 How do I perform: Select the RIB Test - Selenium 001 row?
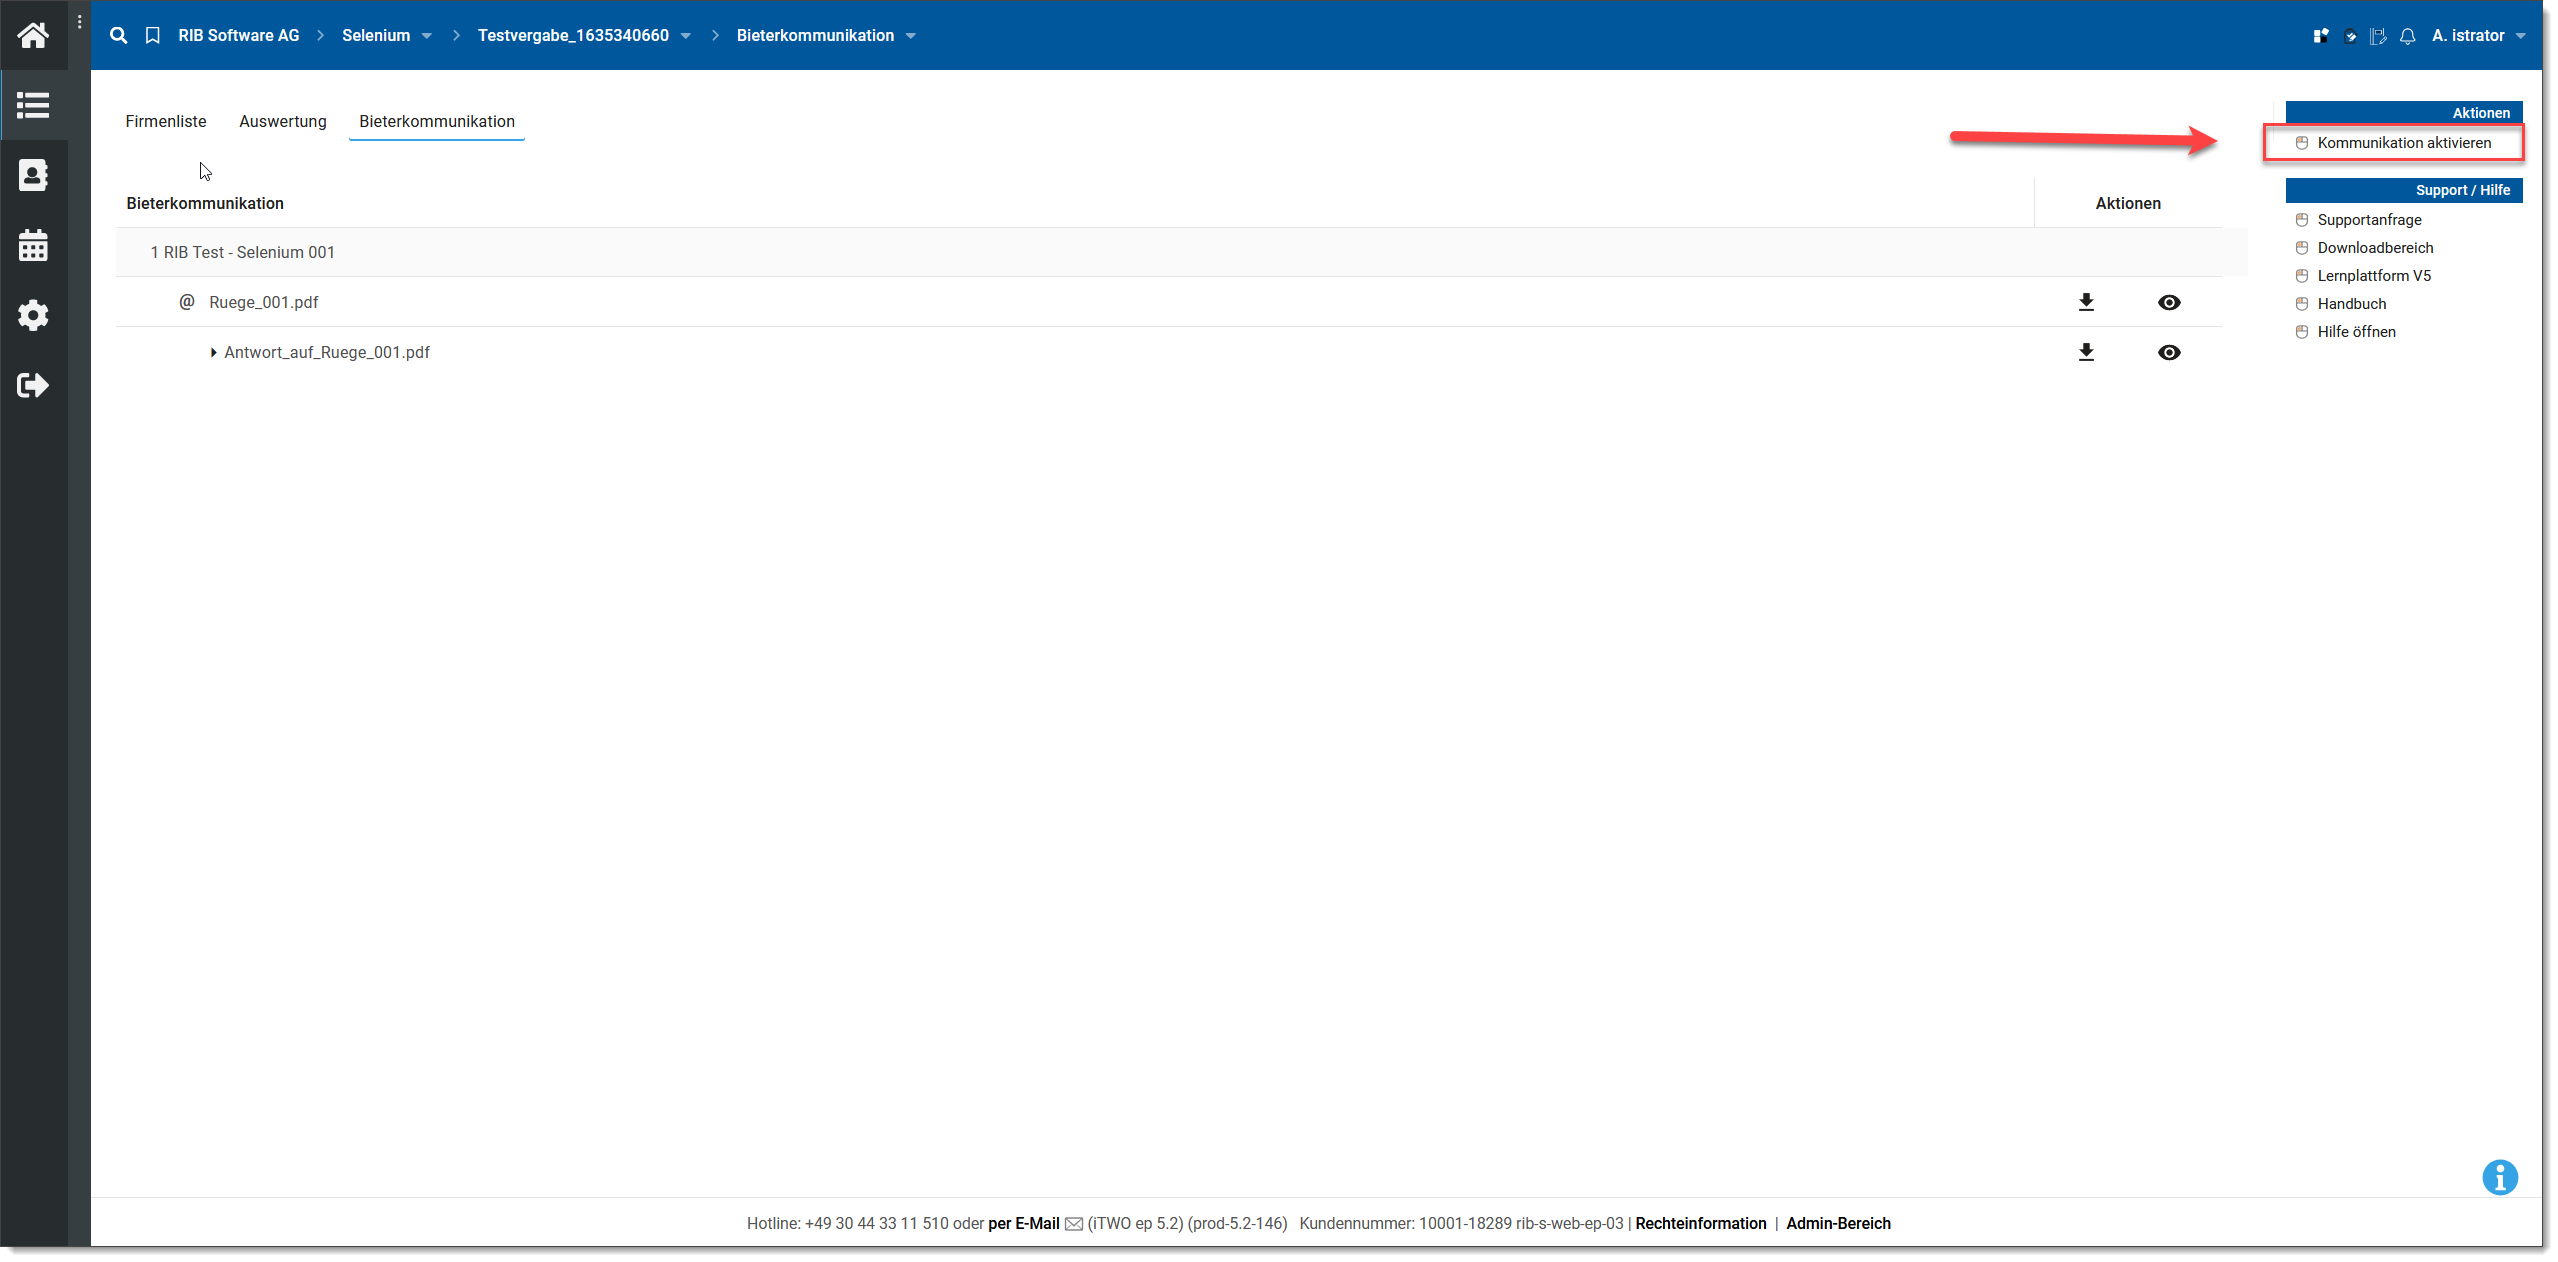pos(243,252)
